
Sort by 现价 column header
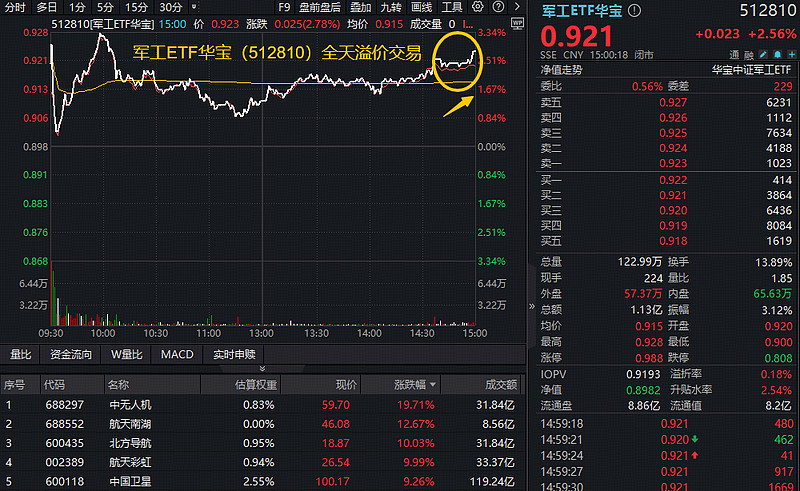(346, 385)
